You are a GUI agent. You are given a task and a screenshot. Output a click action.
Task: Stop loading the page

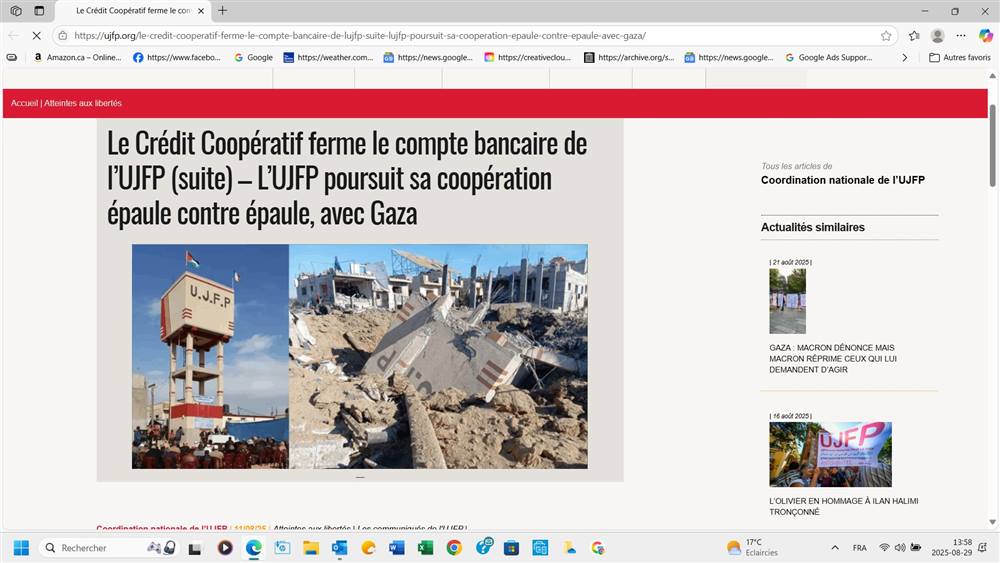coord(36,36)
